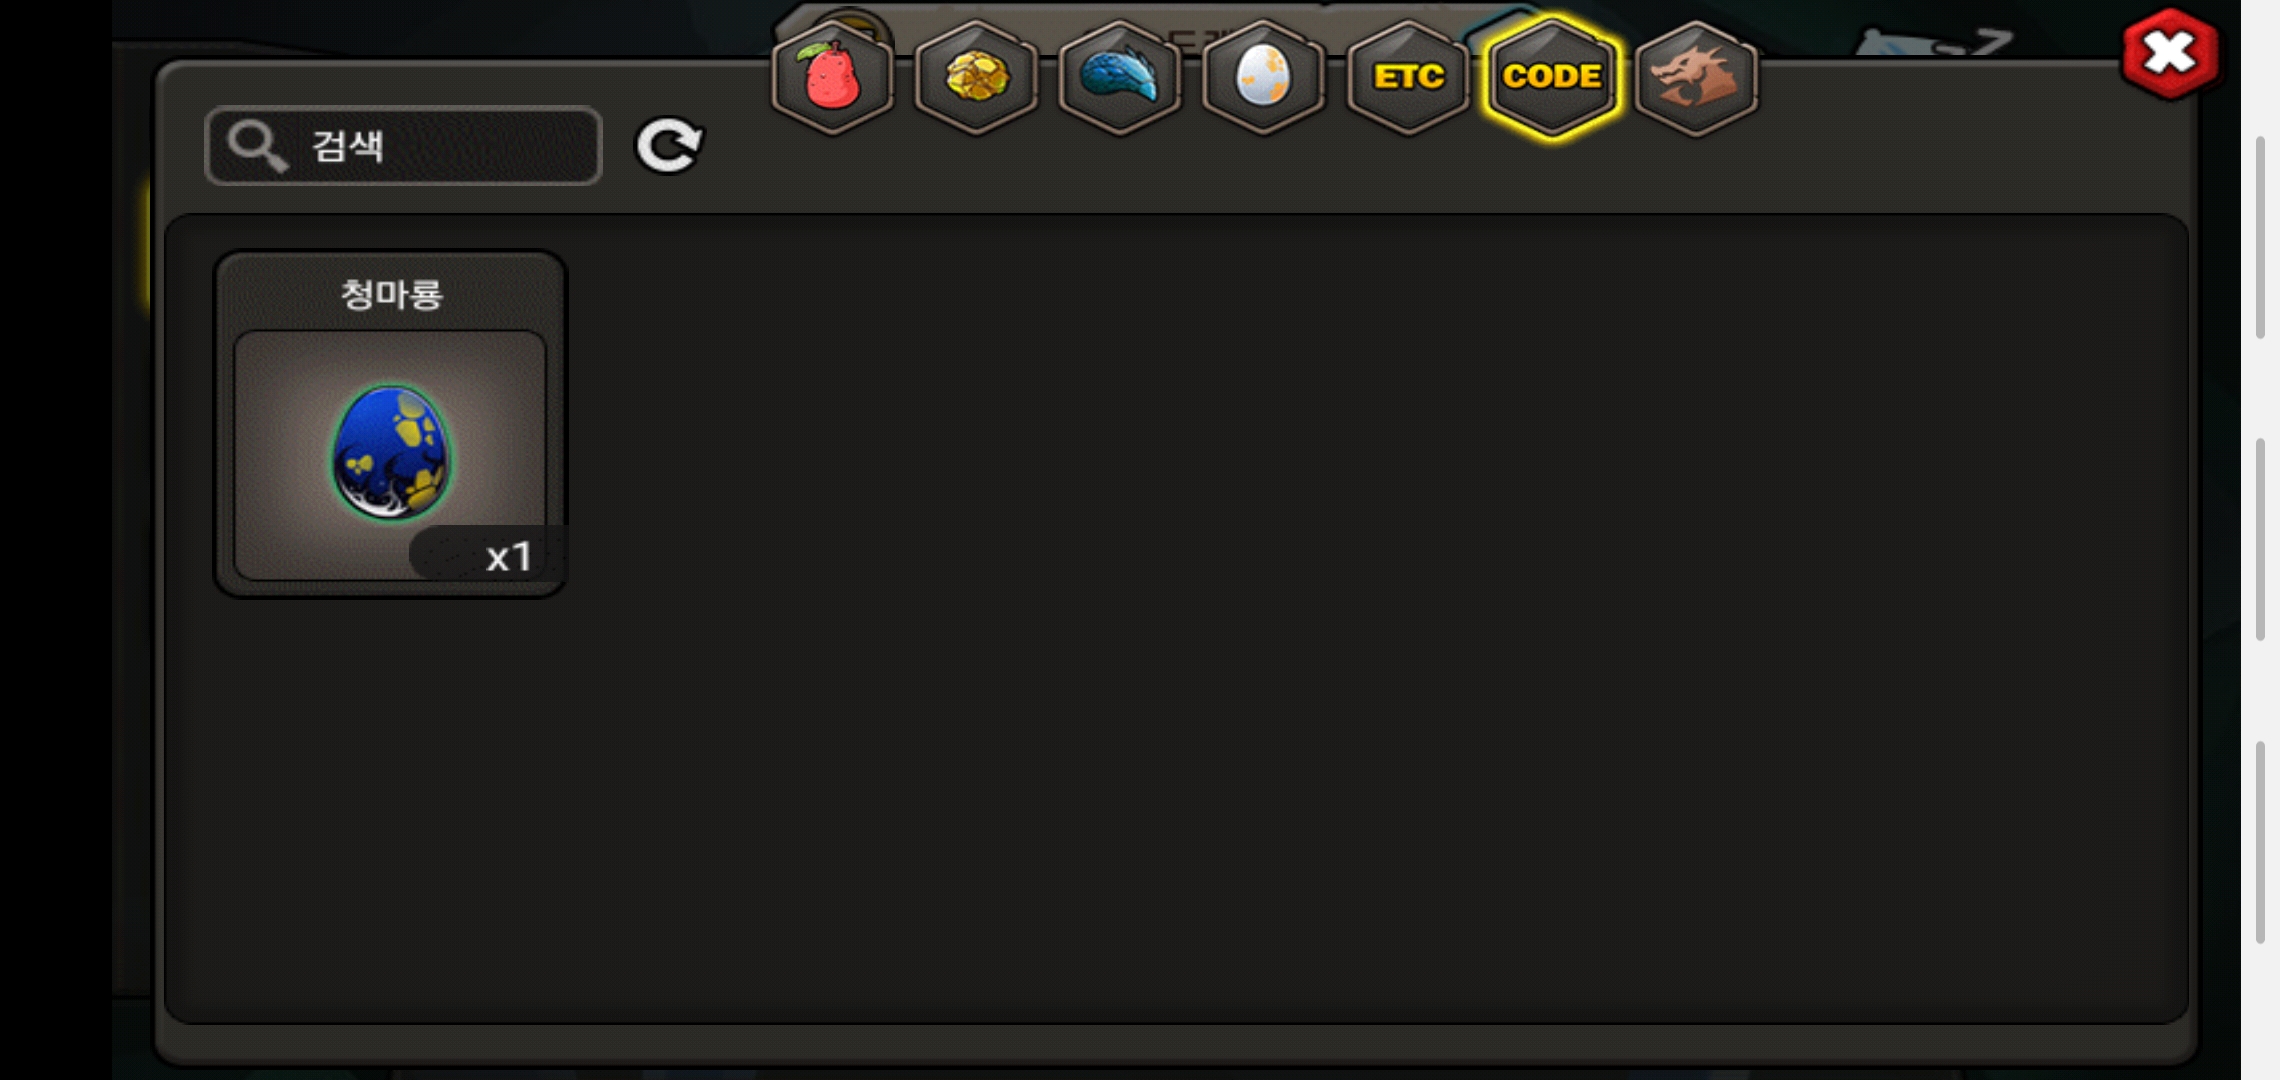Click the magnifying glass search icon
This screenshot has width=2280, height=1080.
tap(257, 147)
